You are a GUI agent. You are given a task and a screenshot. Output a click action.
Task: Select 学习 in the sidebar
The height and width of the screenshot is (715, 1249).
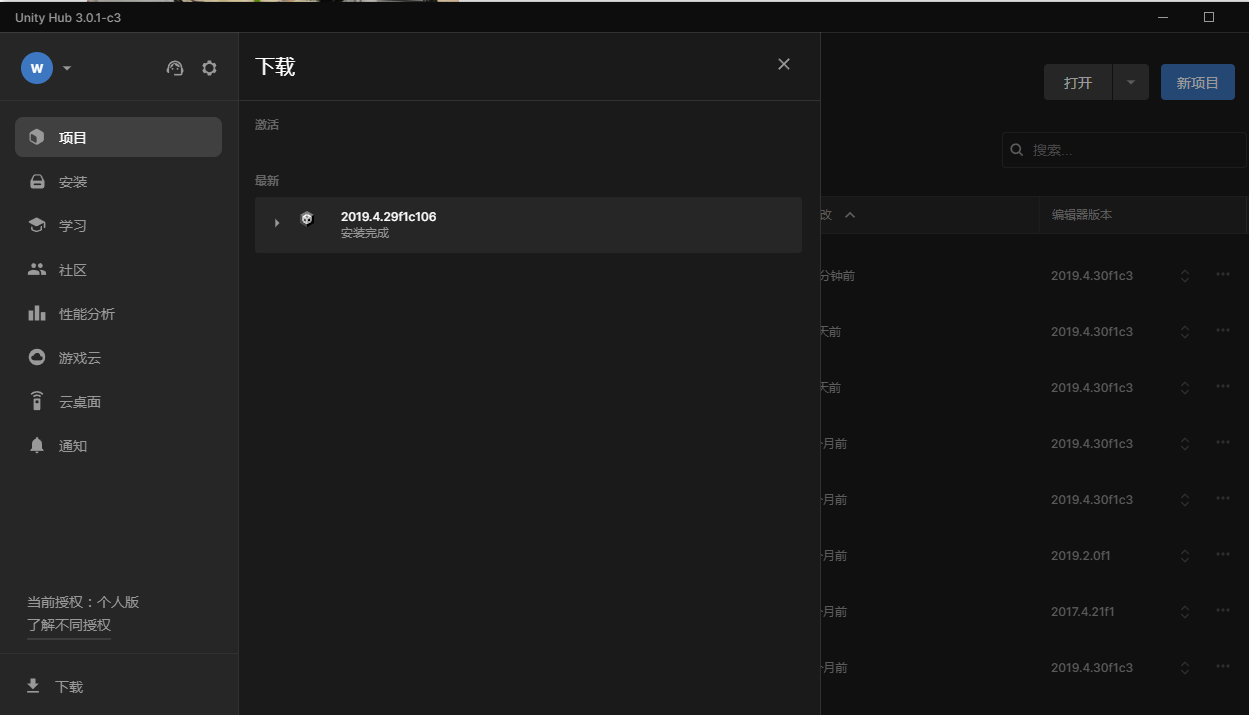(x=118, y=225)
